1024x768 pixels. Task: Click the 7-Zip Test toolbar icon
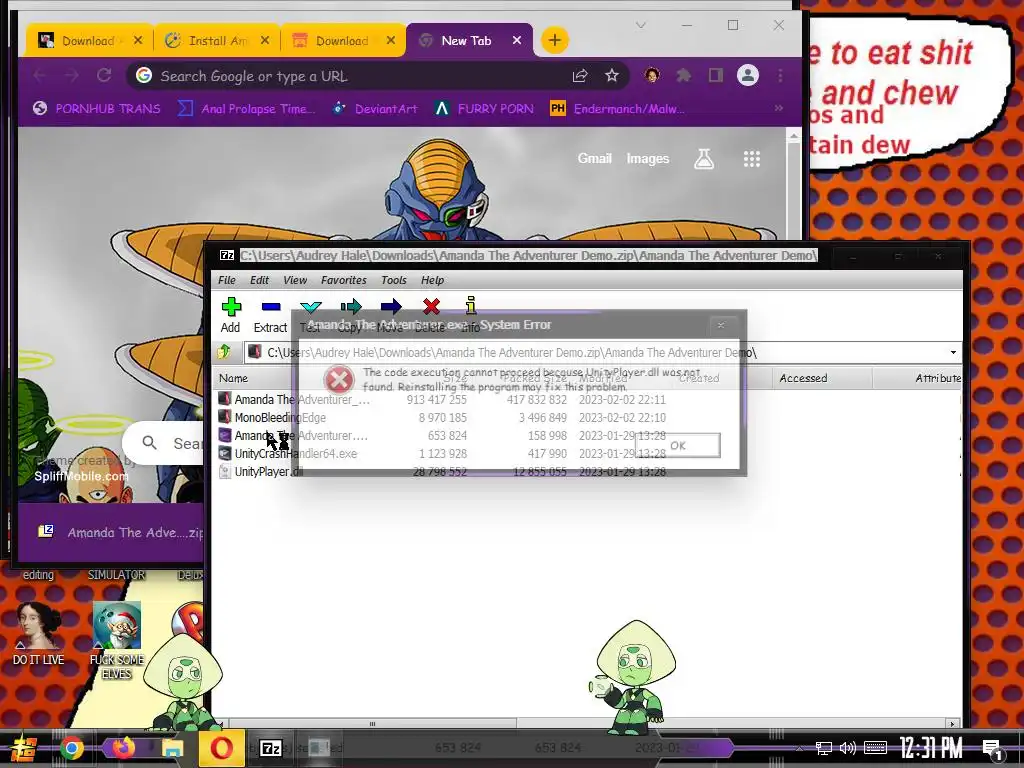[310, 307]
